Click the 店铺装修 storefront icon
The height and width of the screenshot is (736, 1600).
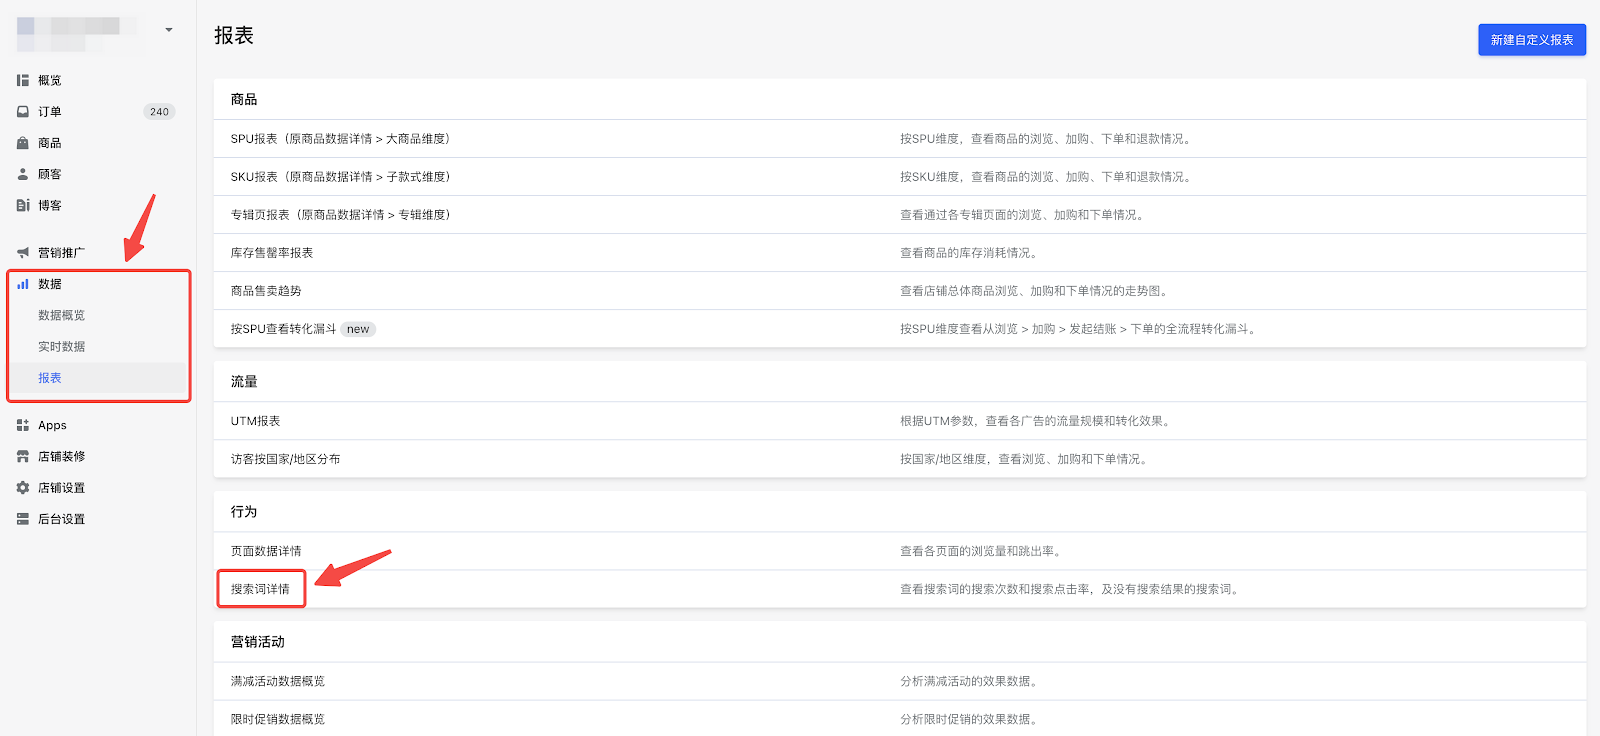click(x=23, y=456)
